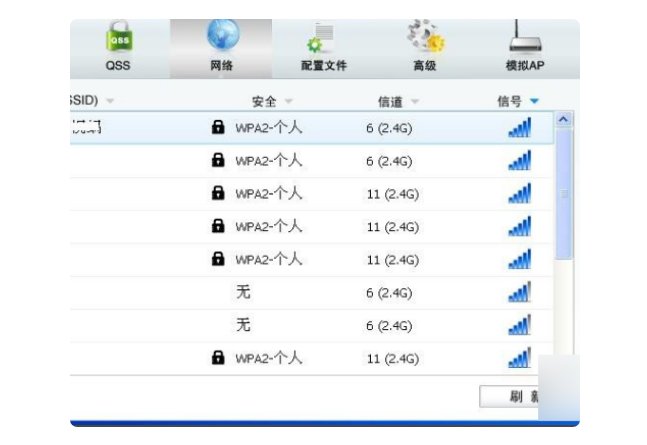647x445 pixels.
Task: Click the lock icon in the highlighted network row
Action: (x=218, y=127)
